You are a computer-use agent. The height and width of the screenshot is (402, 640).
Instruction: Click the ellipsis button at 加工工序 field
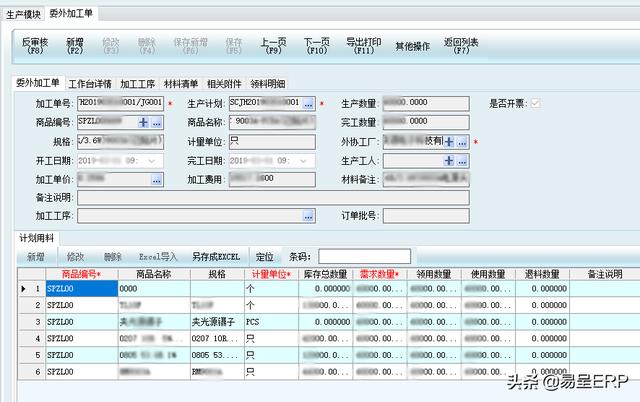coord(309,216)
